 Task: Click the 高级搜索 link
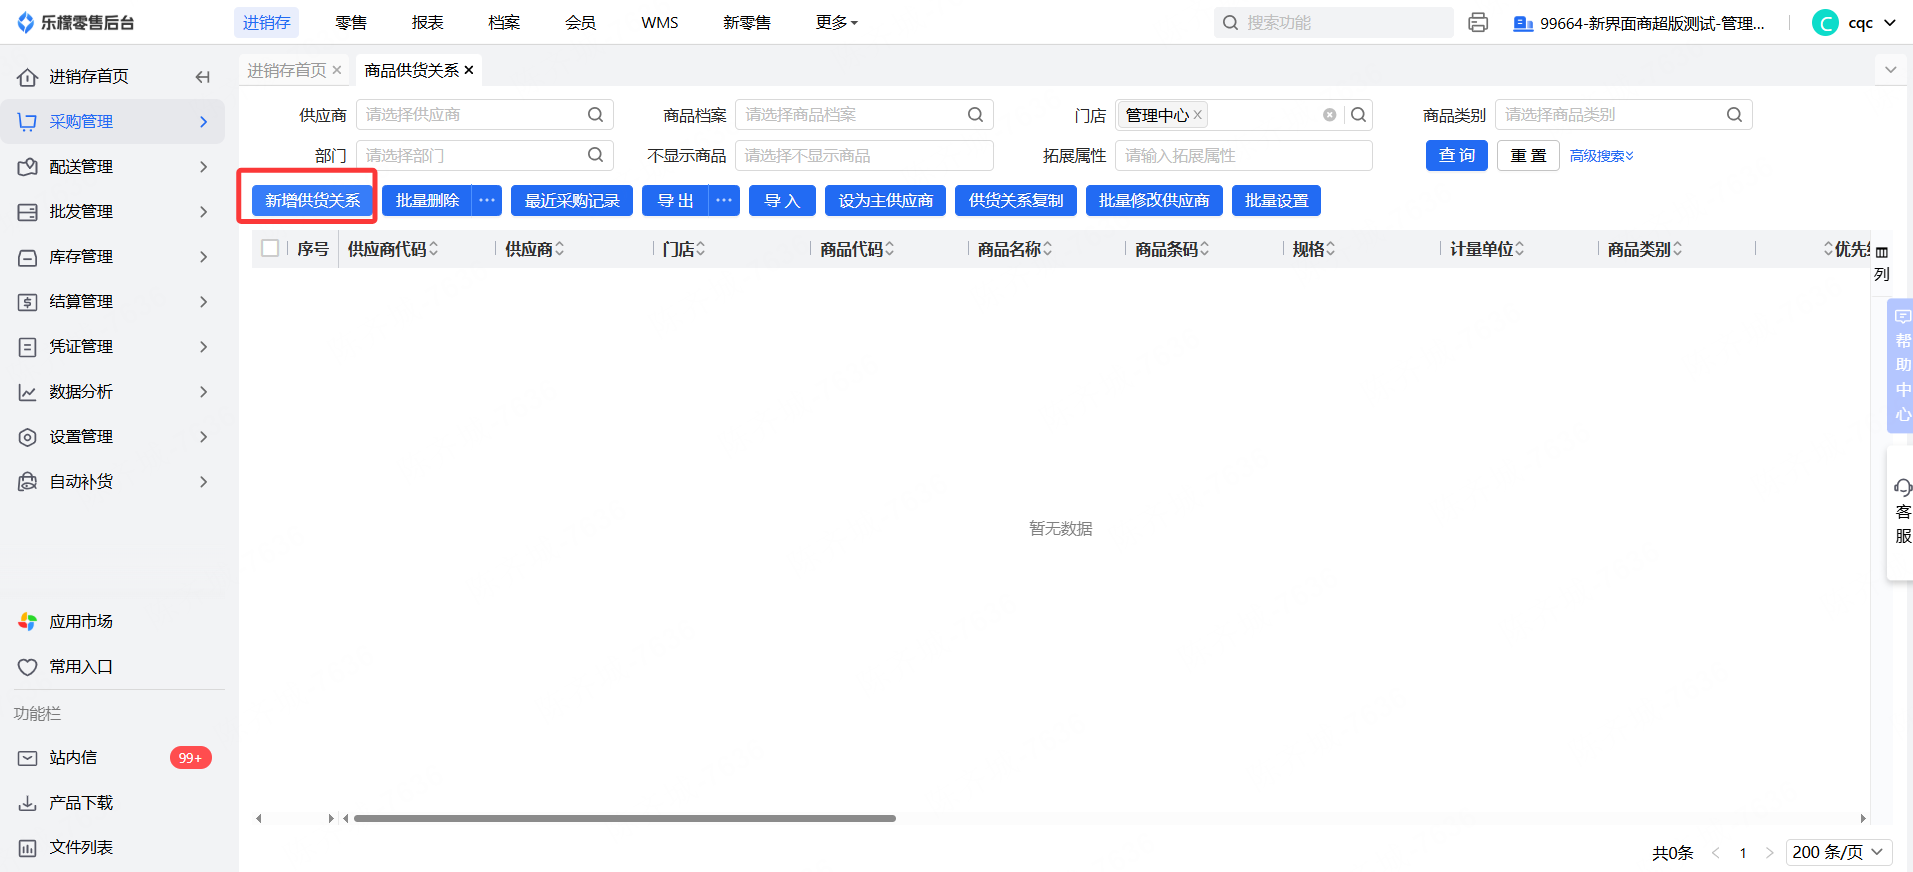click(1601, 156)
